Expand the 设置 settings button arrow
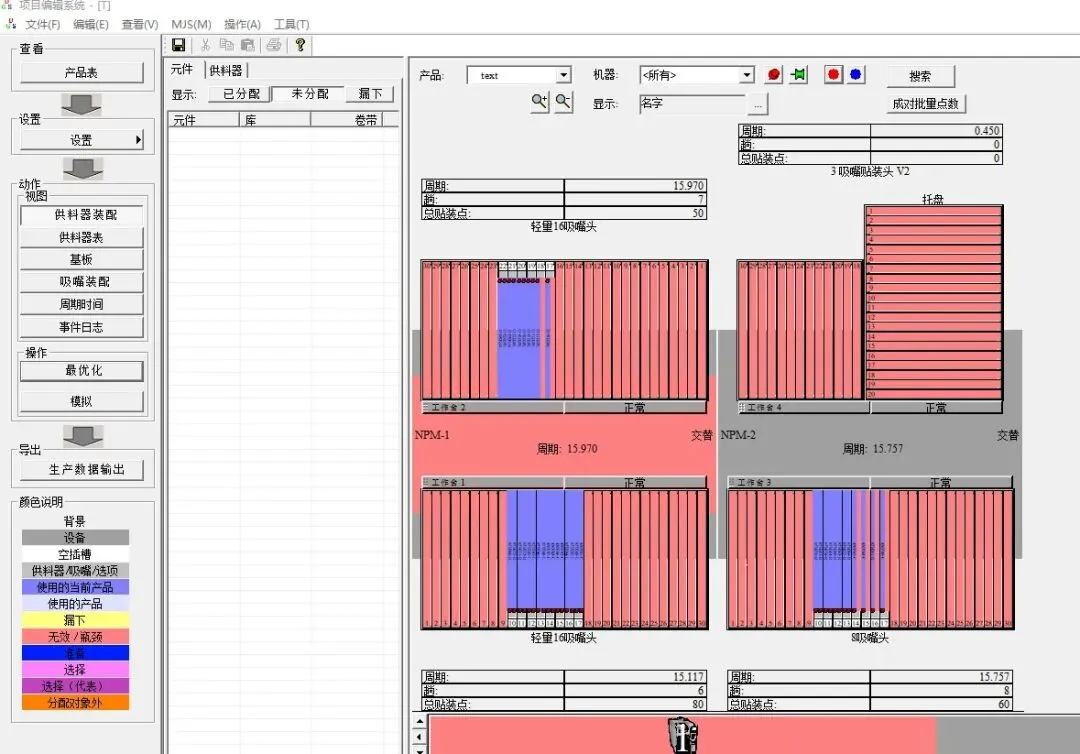This screenshot has height=754, width=1080. coord(138,140)
